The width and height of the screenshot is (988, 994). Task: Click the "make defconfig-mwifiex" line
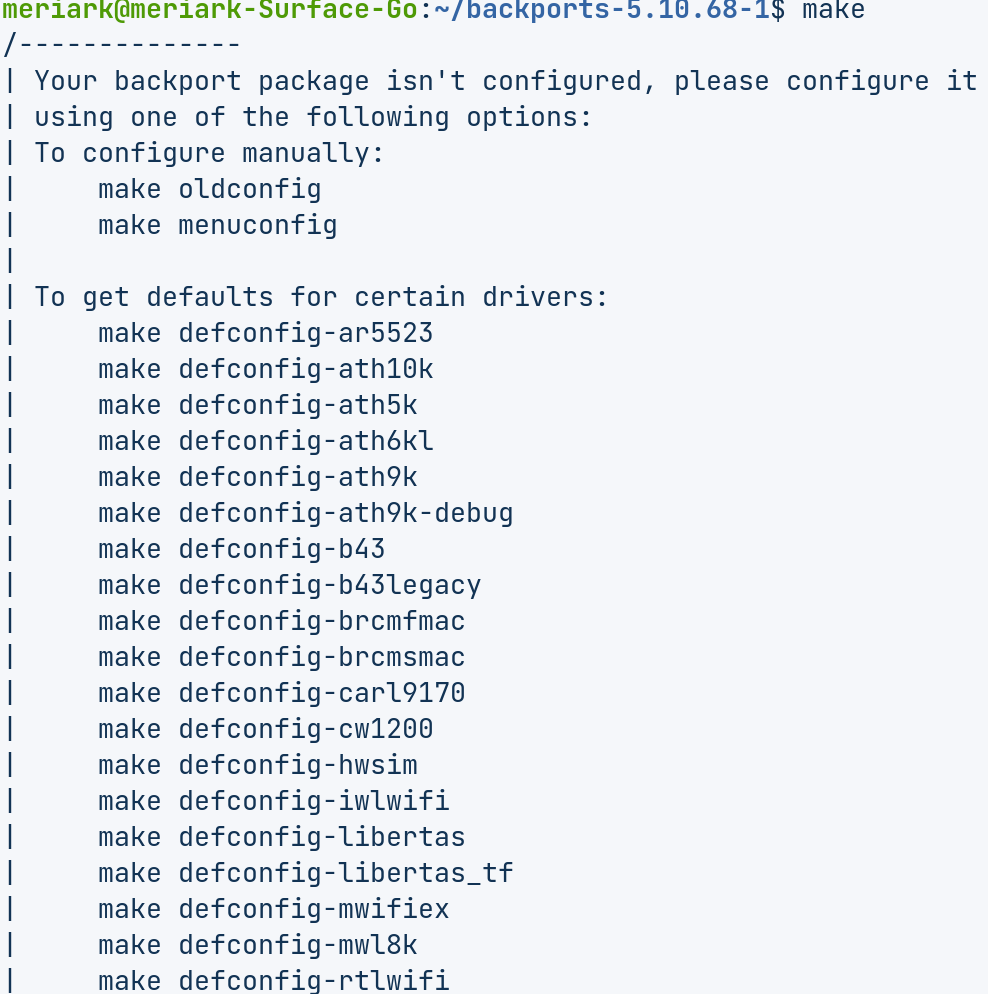coord(273,909)
